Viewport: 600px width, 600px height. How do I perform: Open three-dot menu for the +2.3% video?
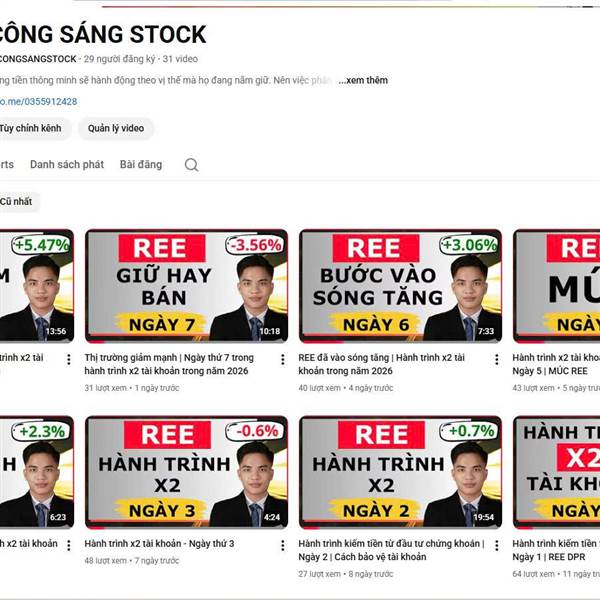click(x=68, y=545)
